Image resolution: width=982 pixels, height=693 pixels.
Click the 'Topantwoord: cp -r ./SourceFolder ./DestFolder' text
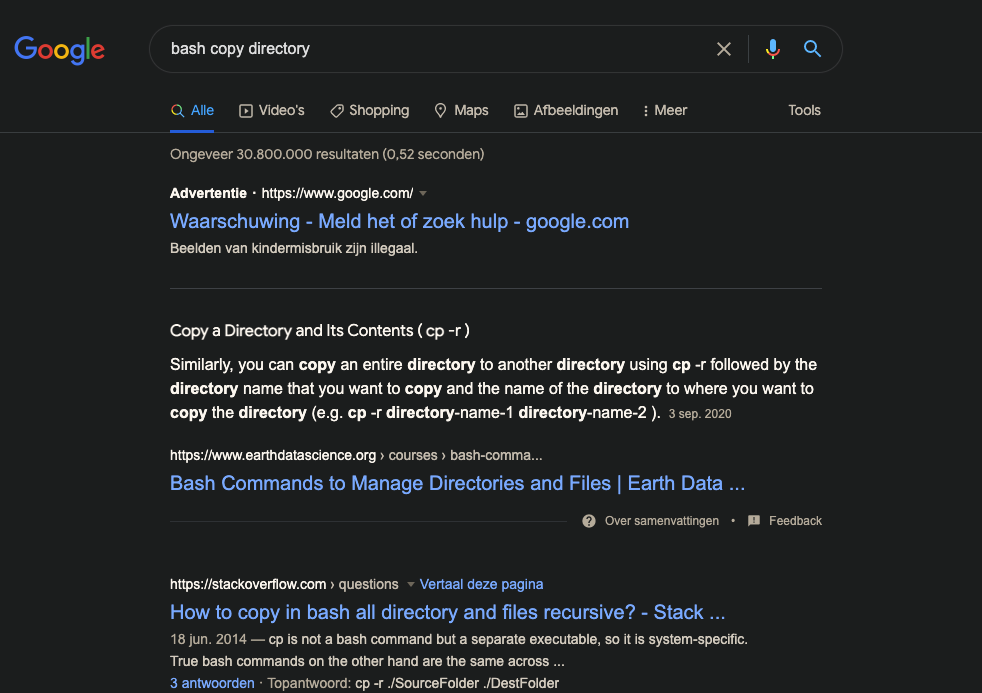(x=413, y=683)
